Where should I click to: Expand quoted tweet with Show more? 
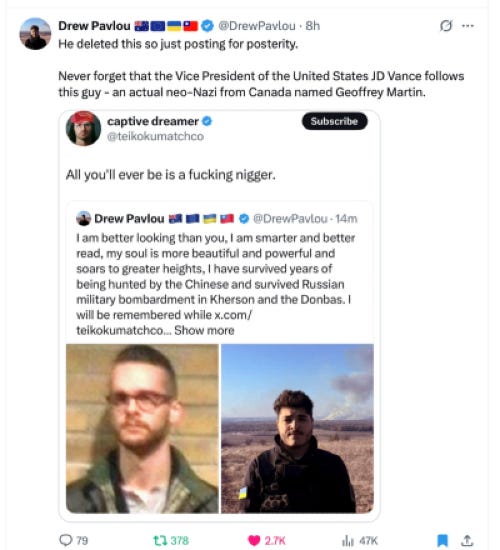tap(204, 330)
